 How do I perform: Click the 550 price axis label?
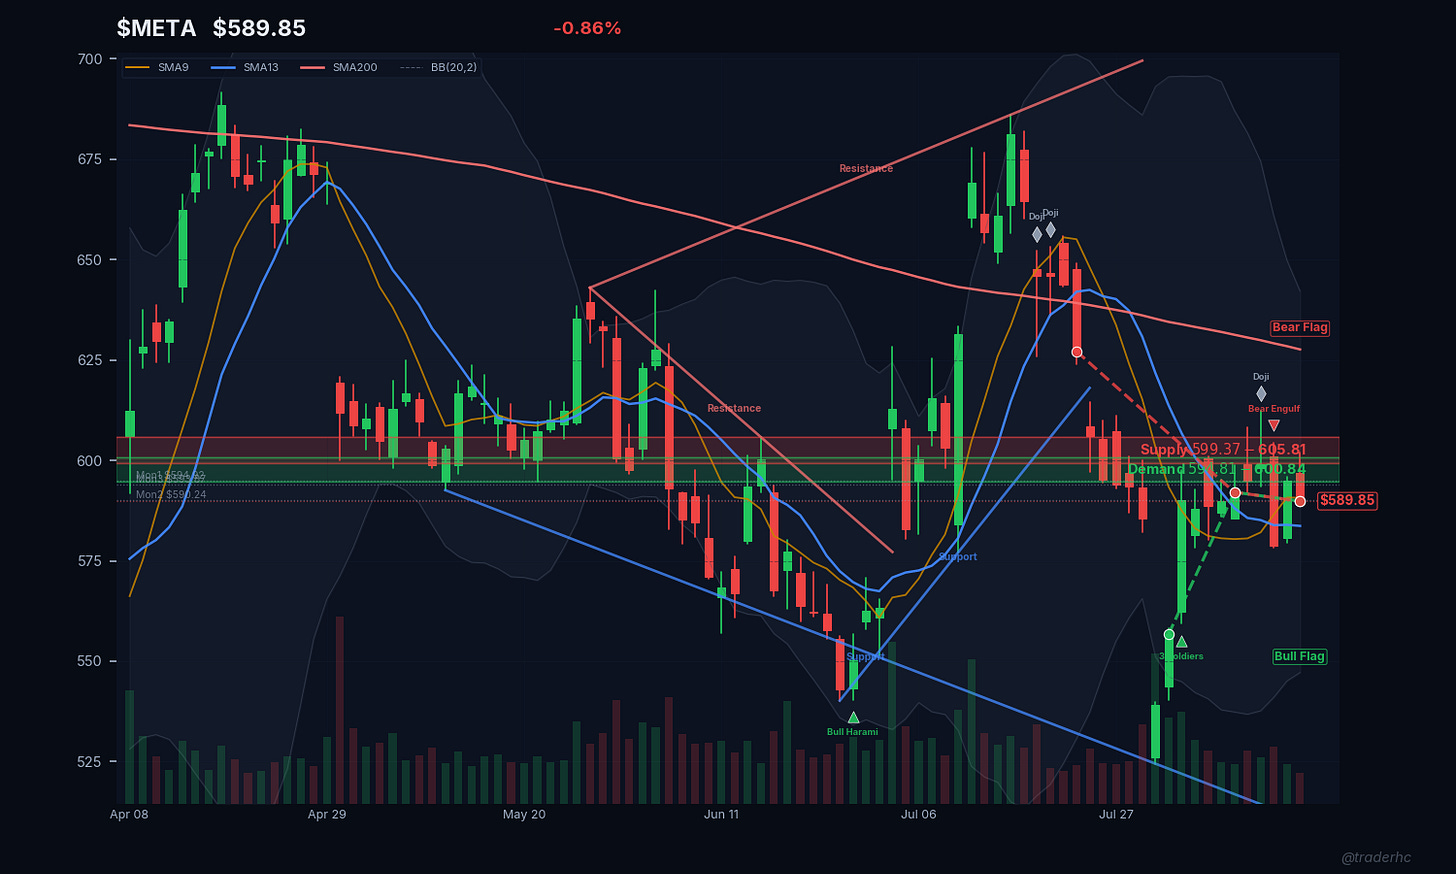click(x=90, y=661)
